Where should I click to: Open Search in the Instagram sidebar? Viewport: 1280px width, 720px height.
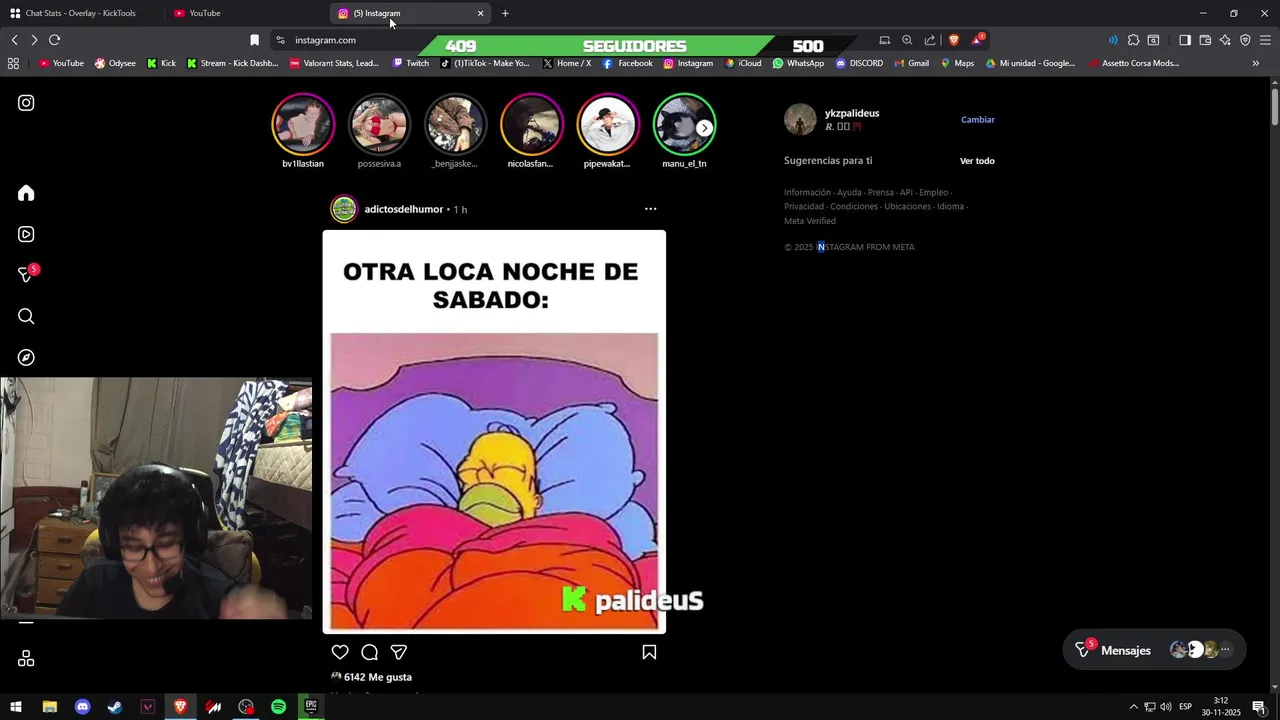point(26,316)
